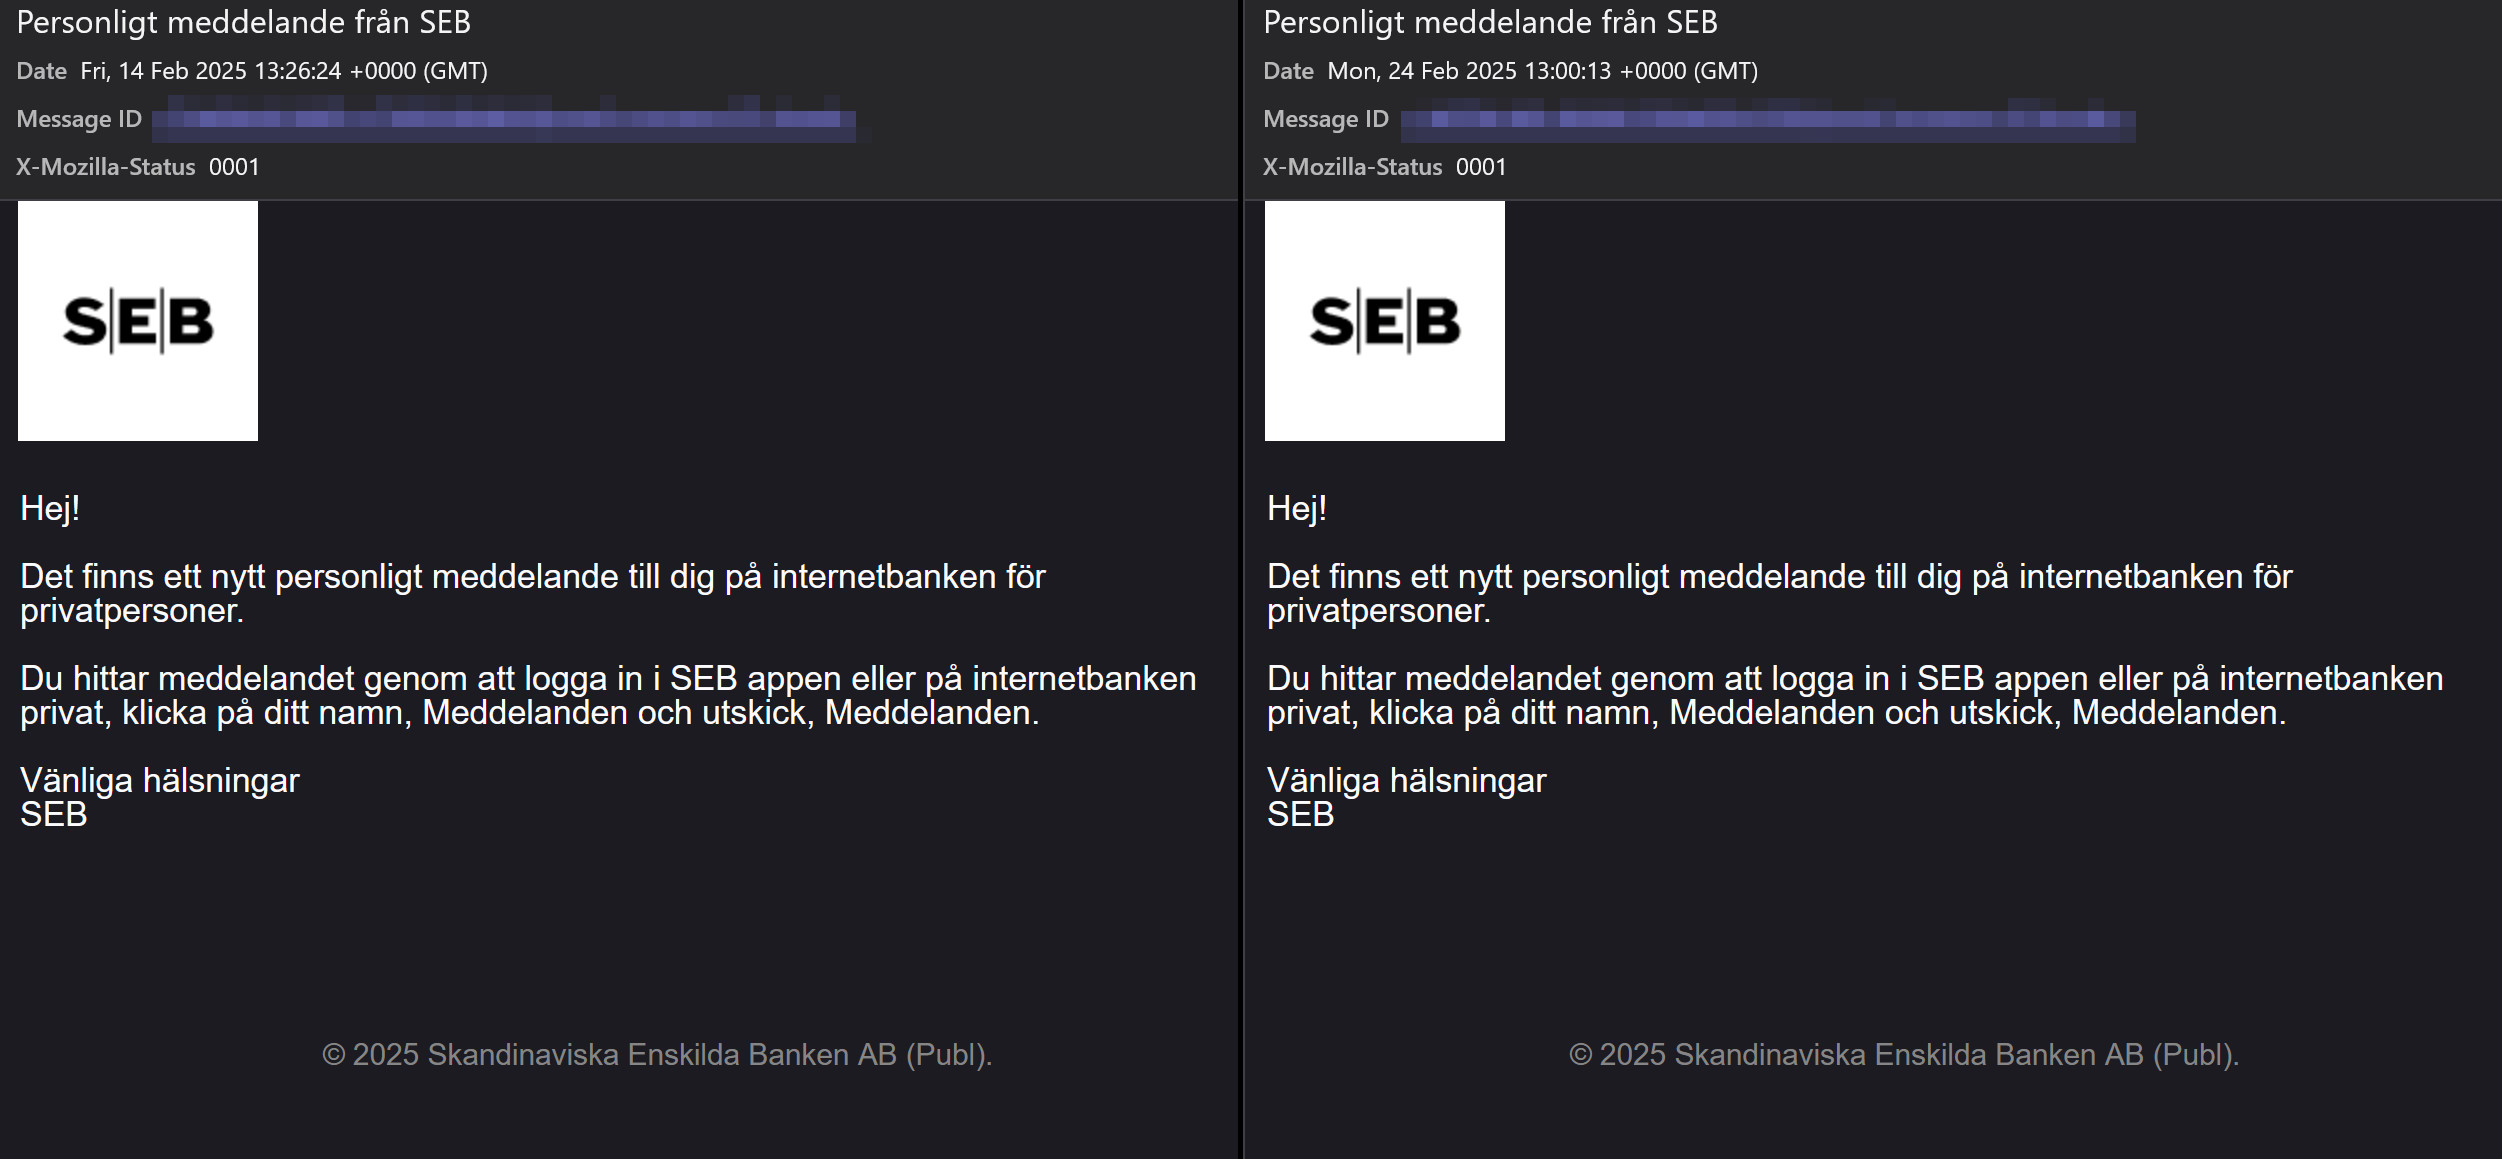This screenshot has height=1159, width=2502.
Task: Click "Det finns ett nytt" paragraph in 24 Feb email
Action: pyautogui.click(x=1780, y=593)
